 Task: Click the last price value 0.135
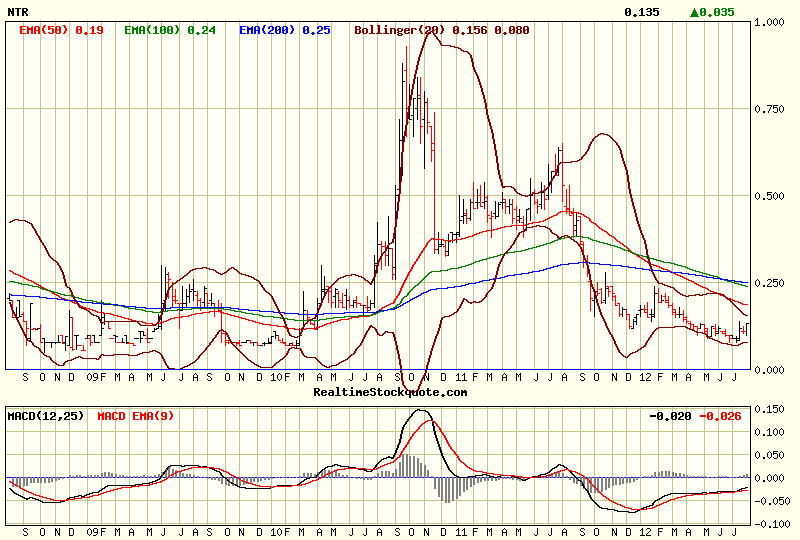pos(642,12)
